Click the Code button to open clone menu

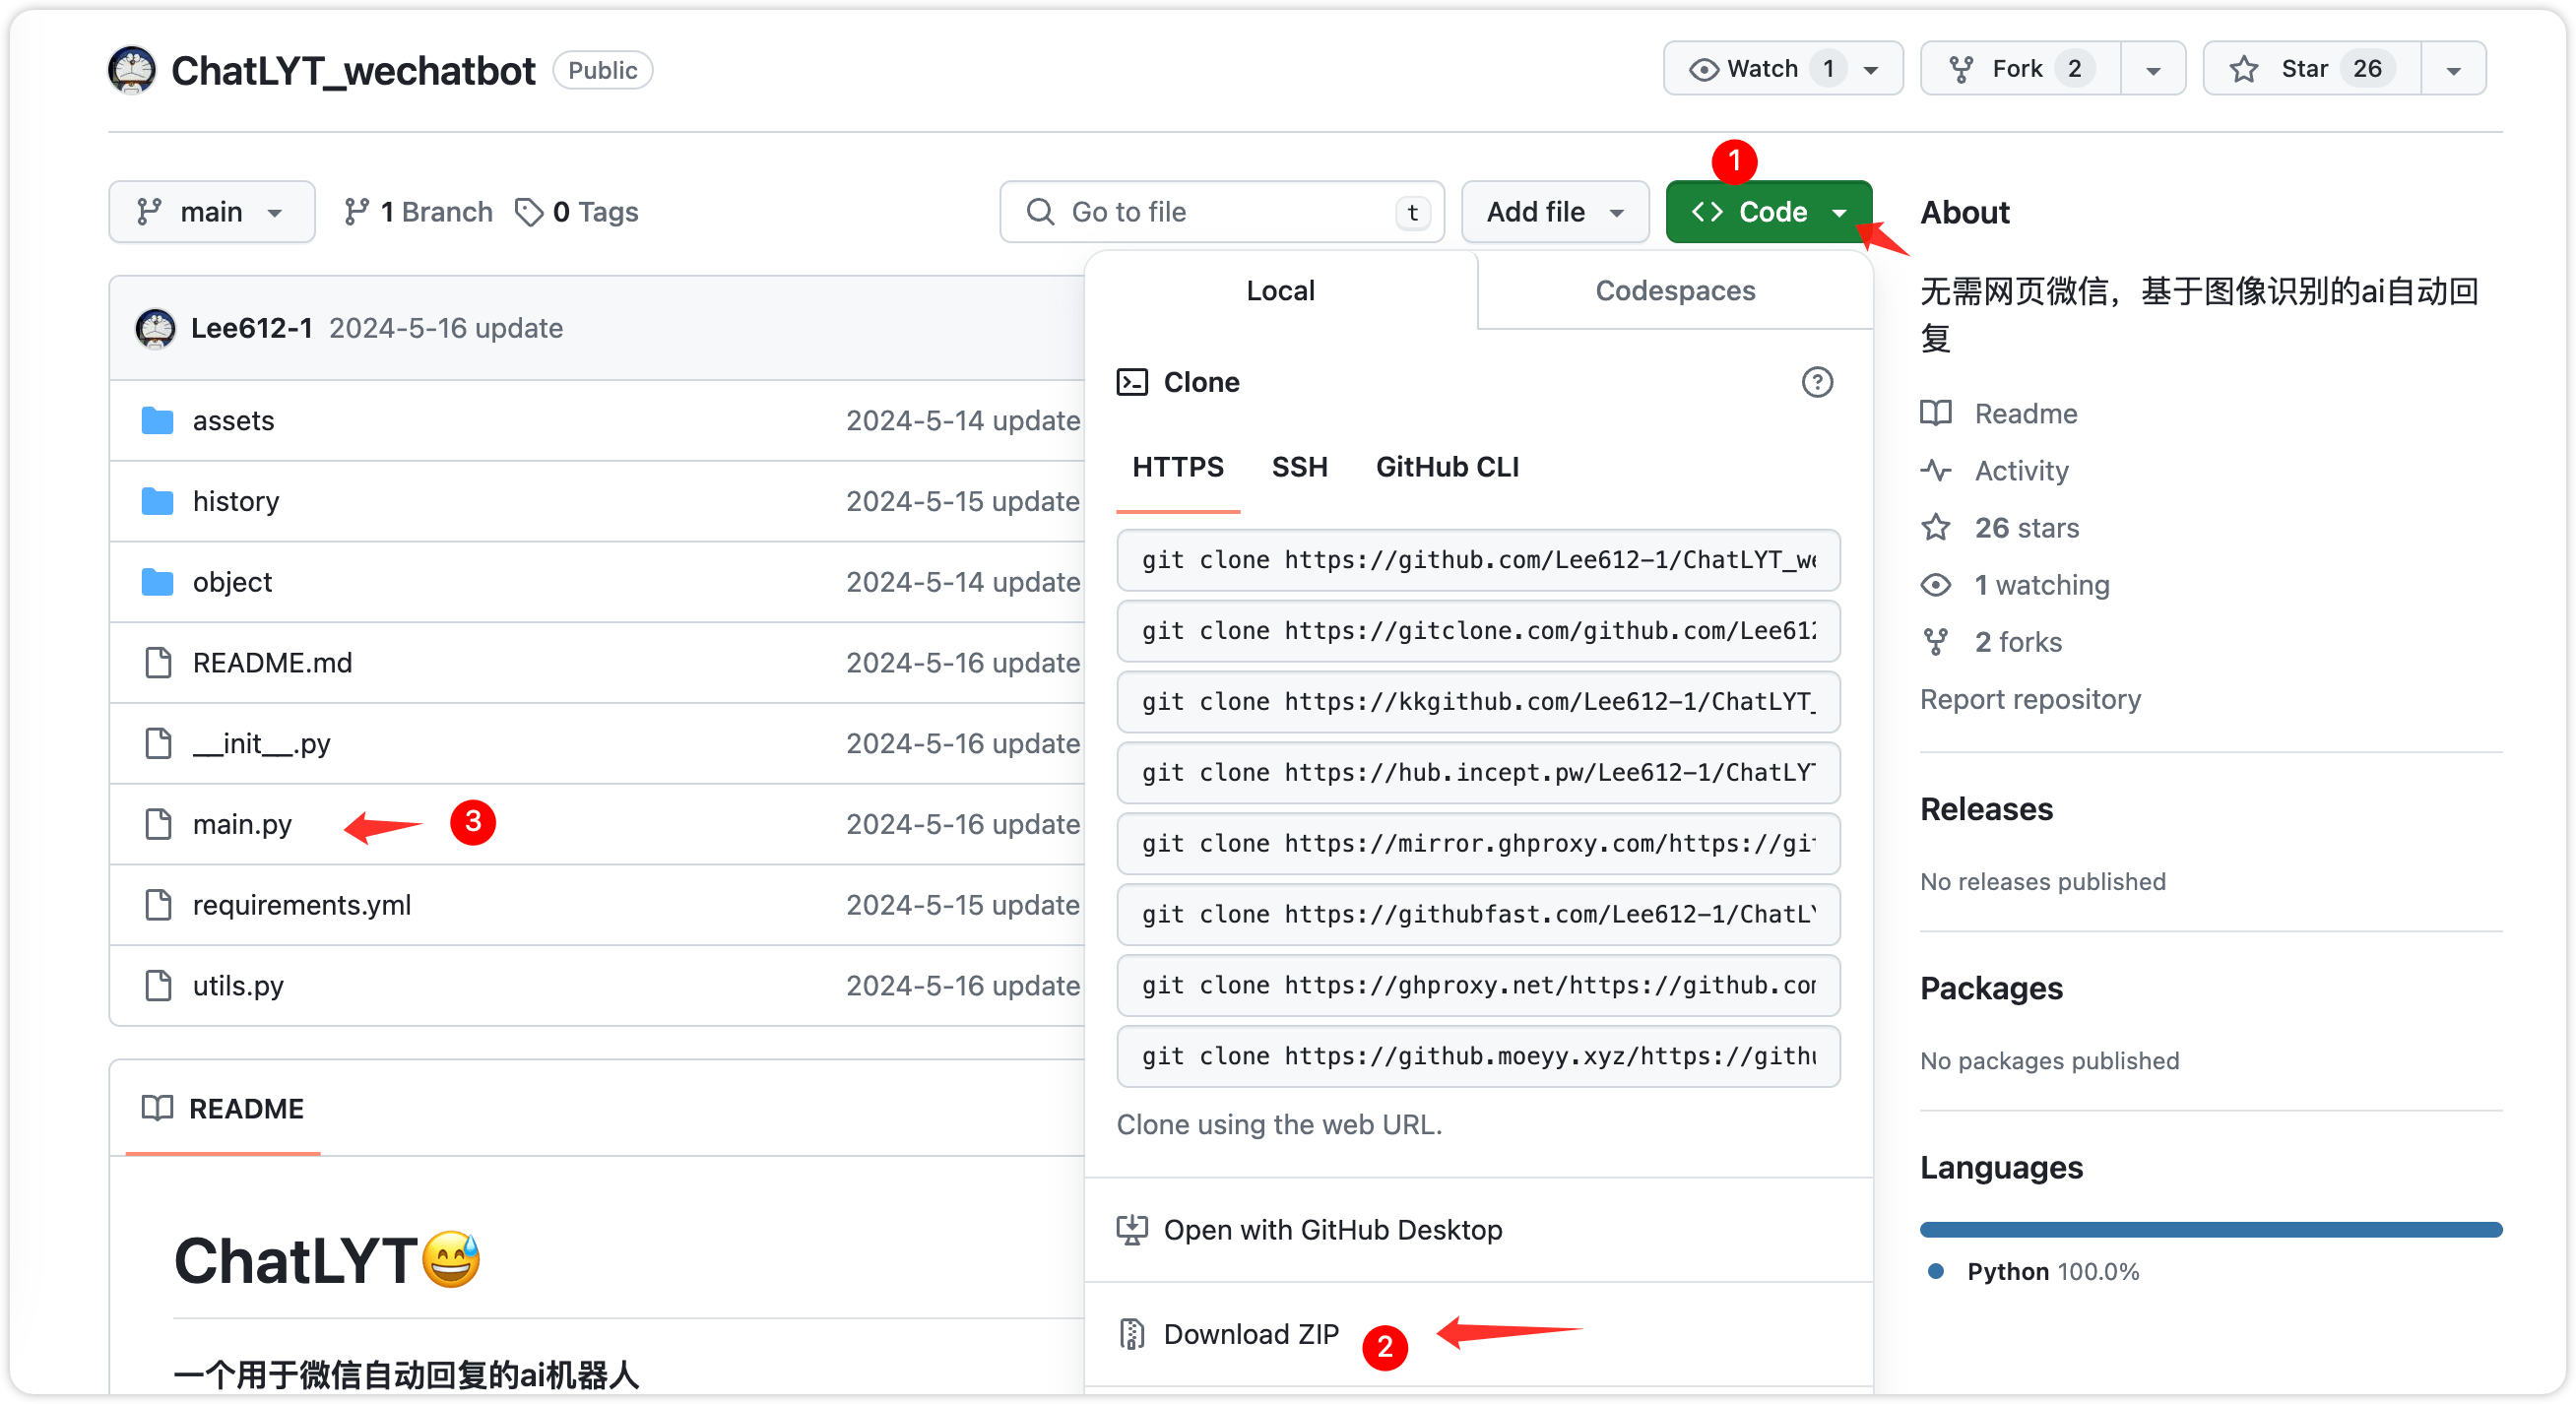pyautogui.click(x=1766, y=213)
